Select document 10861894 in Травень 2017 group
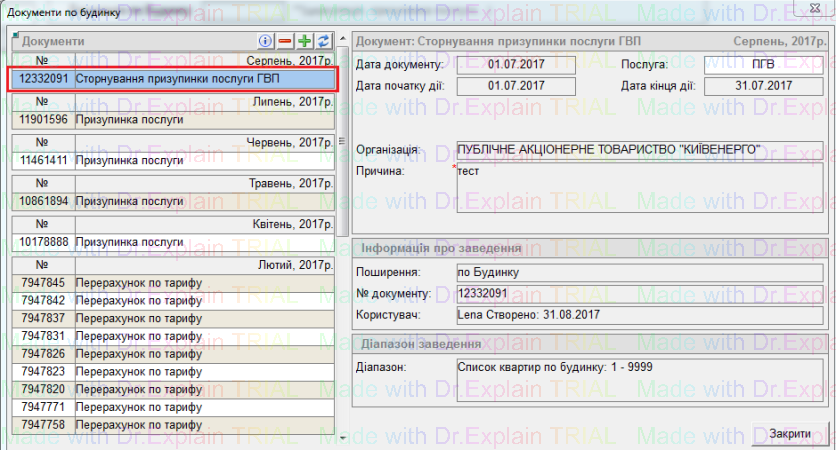 (x=173, y=201)
